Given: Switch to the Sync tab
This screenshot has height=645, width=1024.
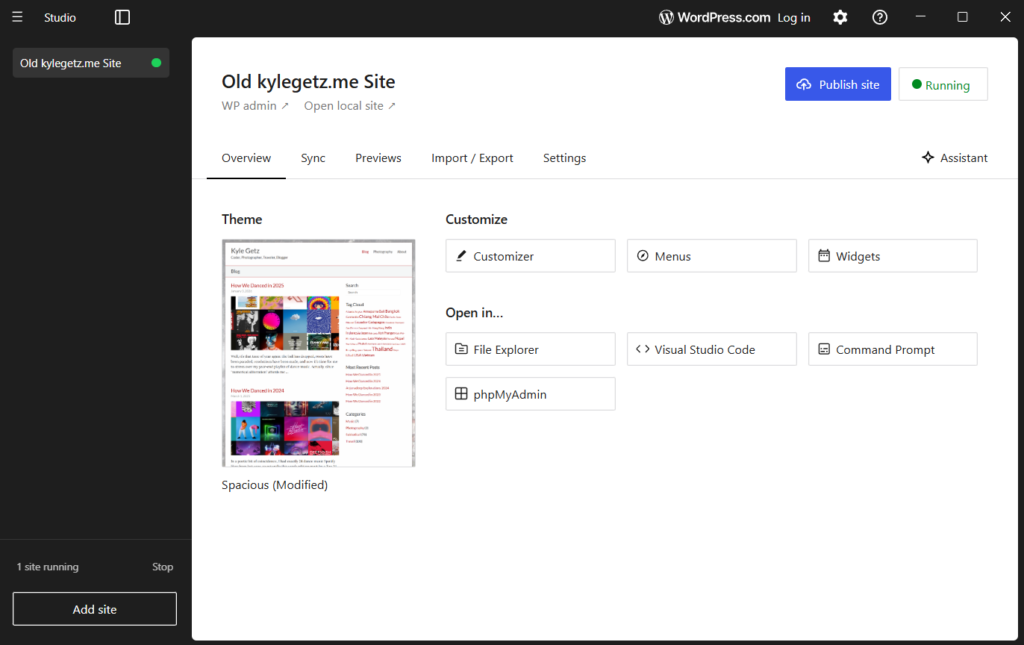Looking at the screenshot, I should tap(313, 158).
